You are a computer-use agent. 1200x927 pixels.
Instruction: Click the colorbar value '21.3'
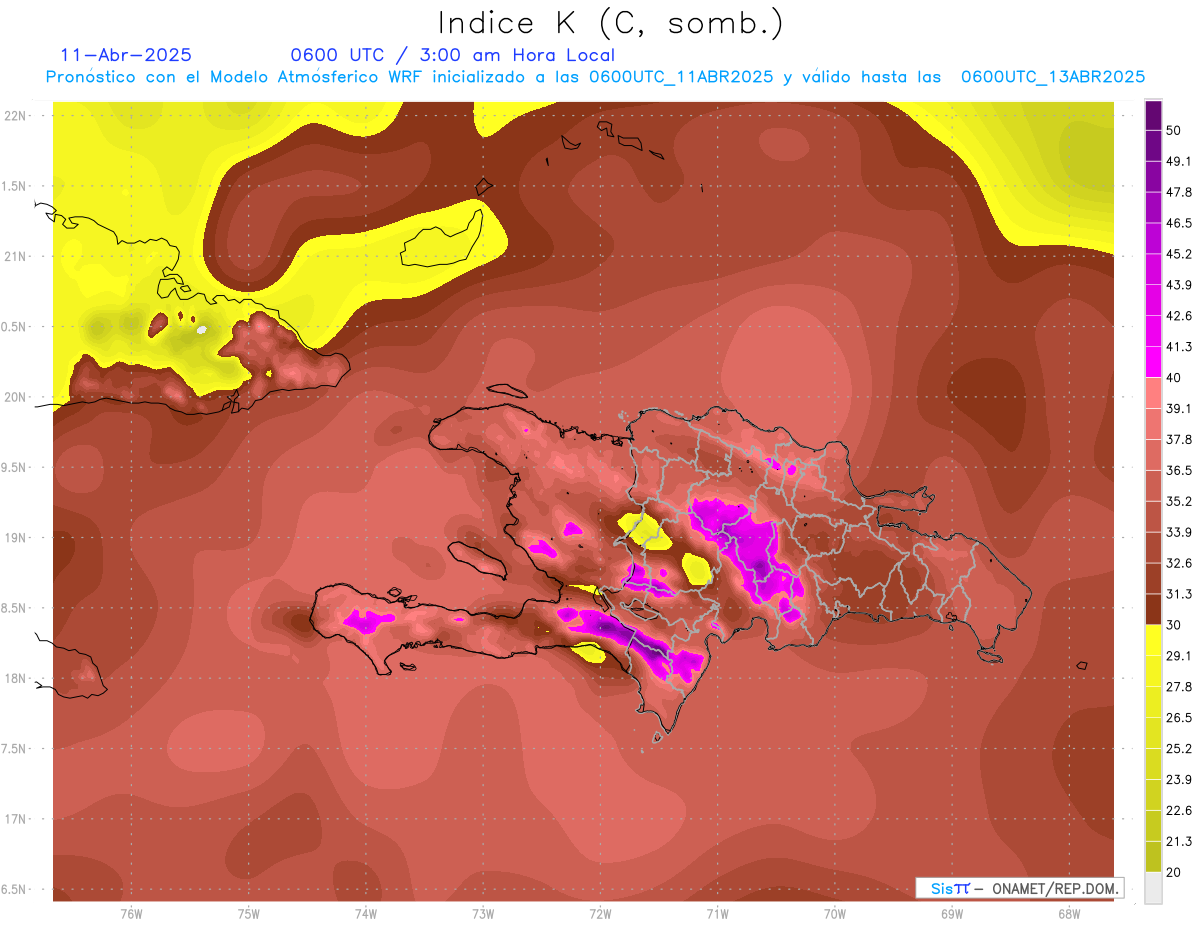point(1179,841)
